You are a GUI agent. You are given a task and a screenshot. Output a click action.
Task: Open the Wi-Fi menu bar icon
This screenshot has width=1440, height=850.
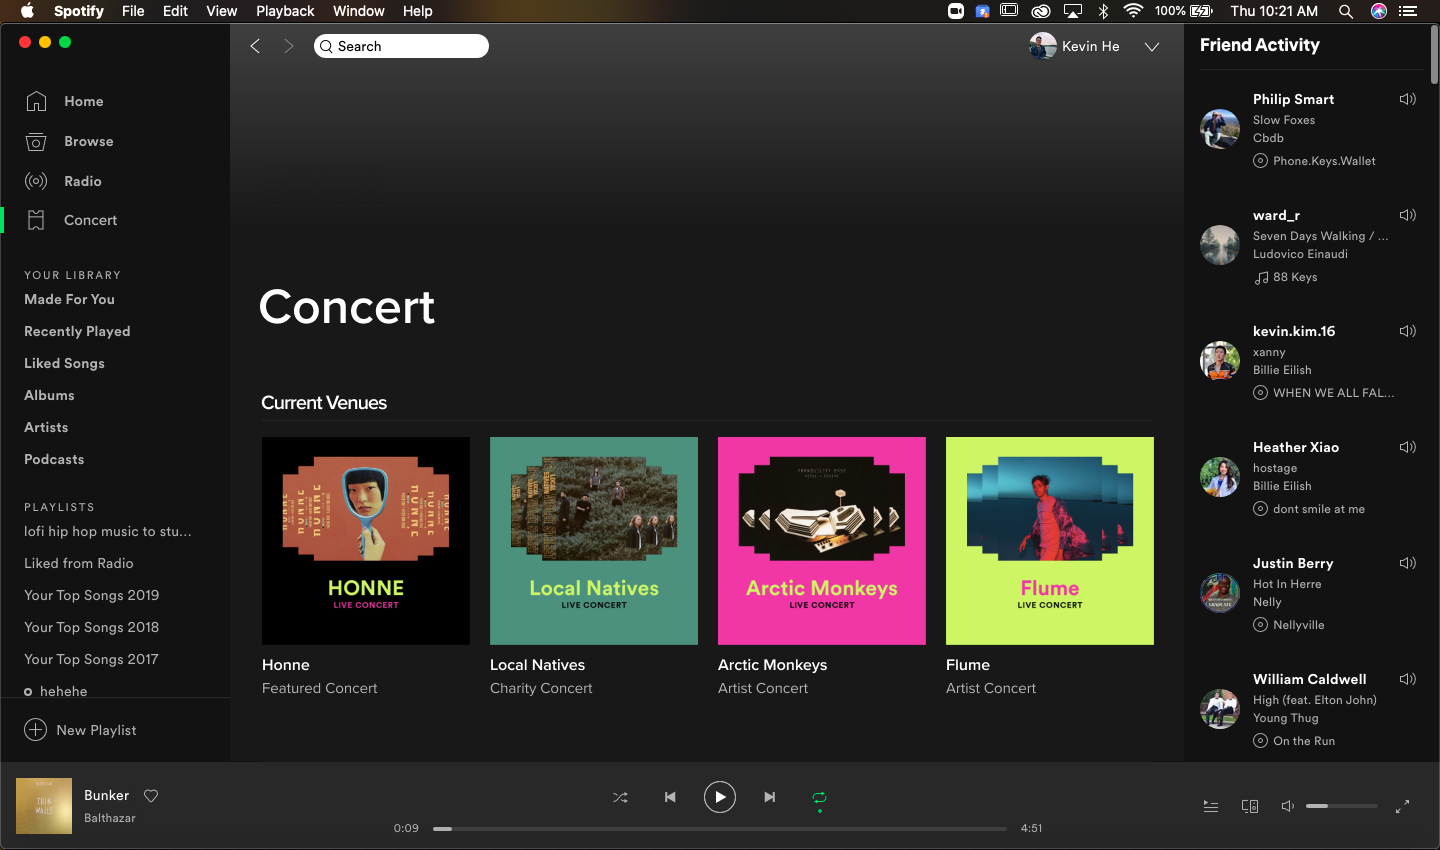(1133, 11)
